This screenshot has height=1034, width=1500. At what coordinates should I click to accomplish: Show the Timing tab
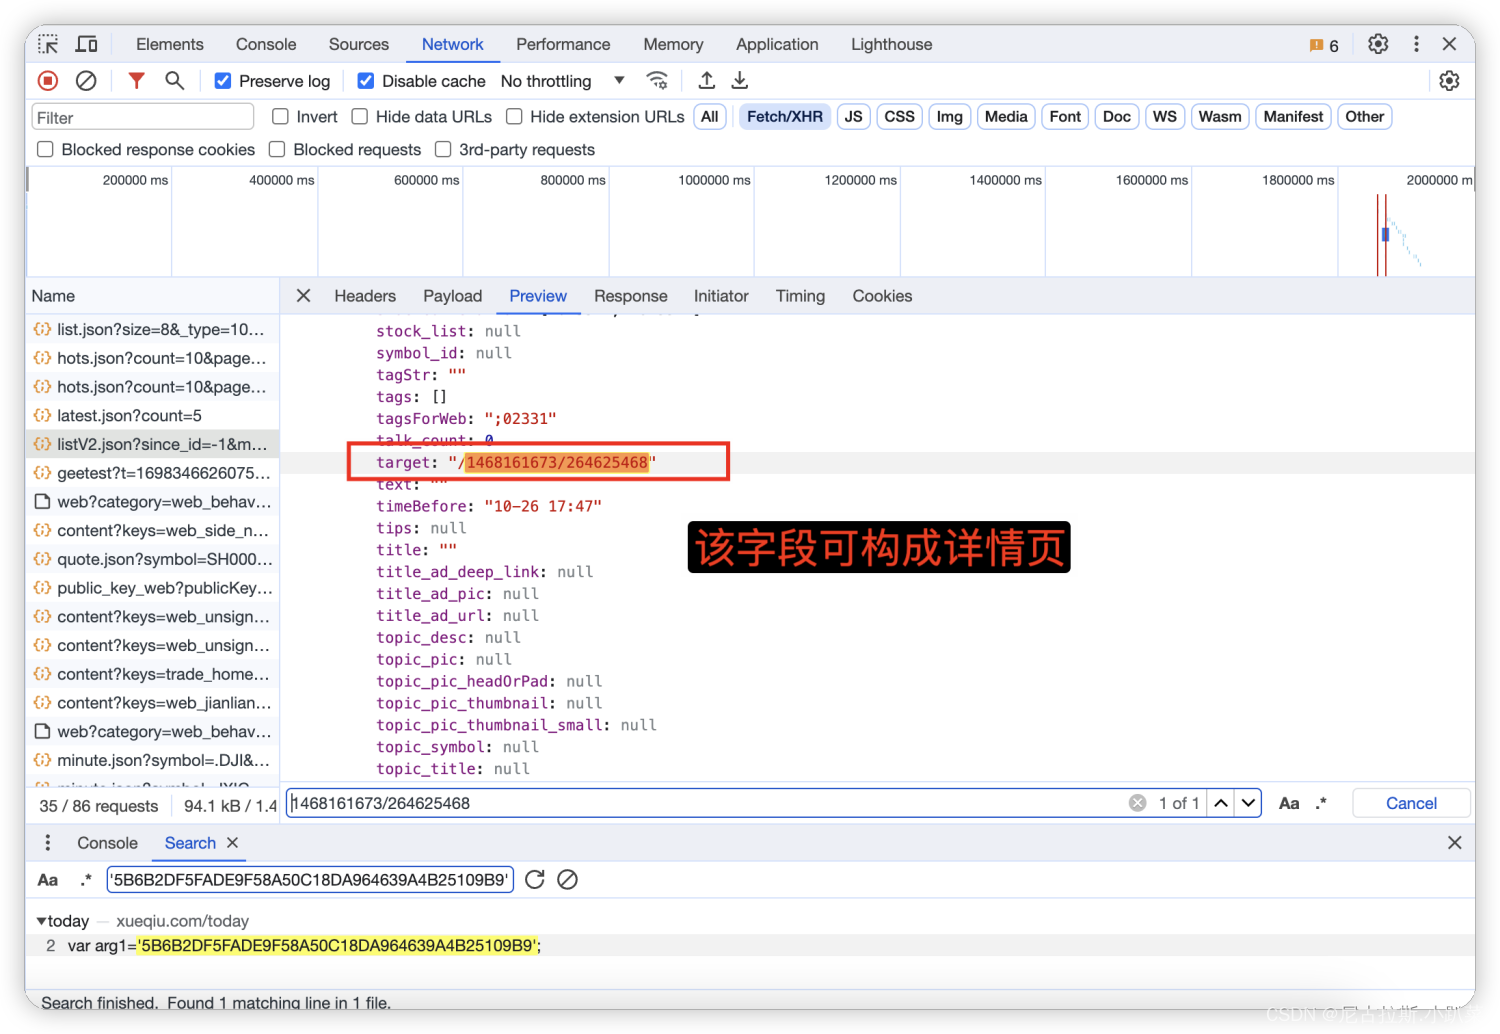(x=801, y=296)
